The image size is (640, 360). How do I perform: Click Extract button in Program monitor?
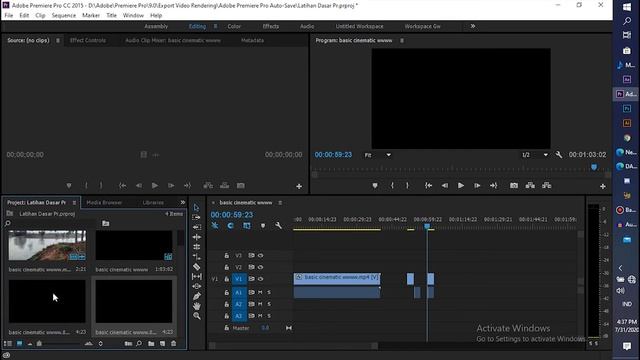[547, 185]
